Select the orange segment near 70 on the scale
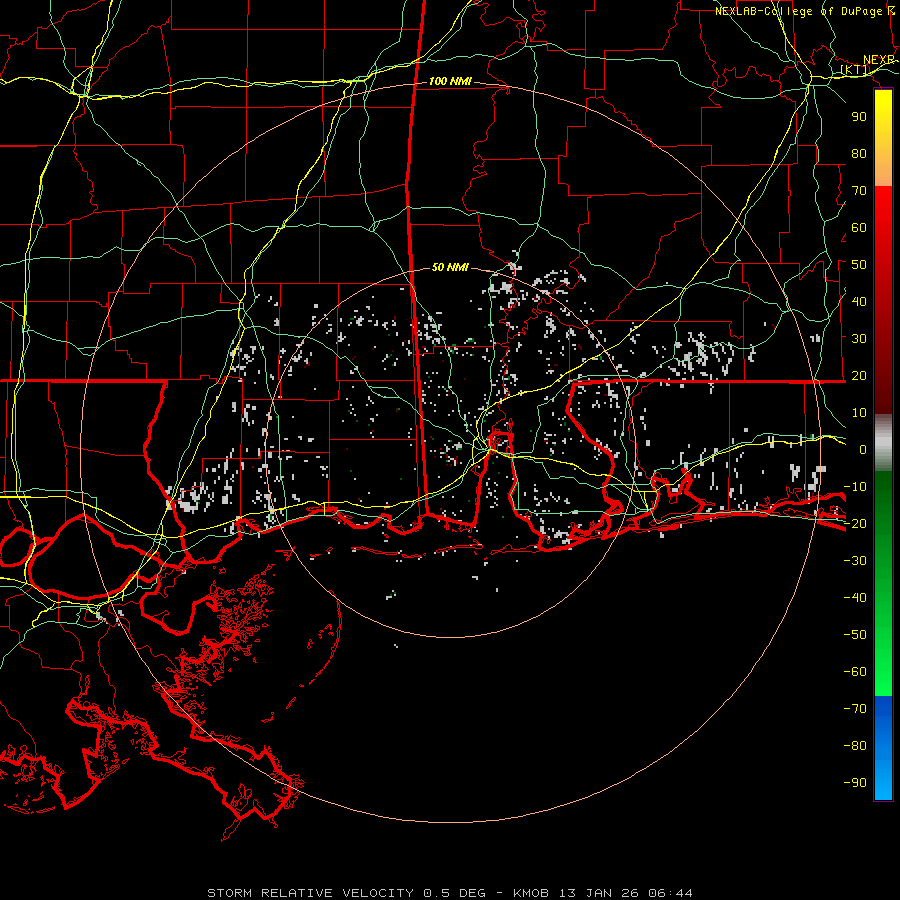 click(883, 172)
